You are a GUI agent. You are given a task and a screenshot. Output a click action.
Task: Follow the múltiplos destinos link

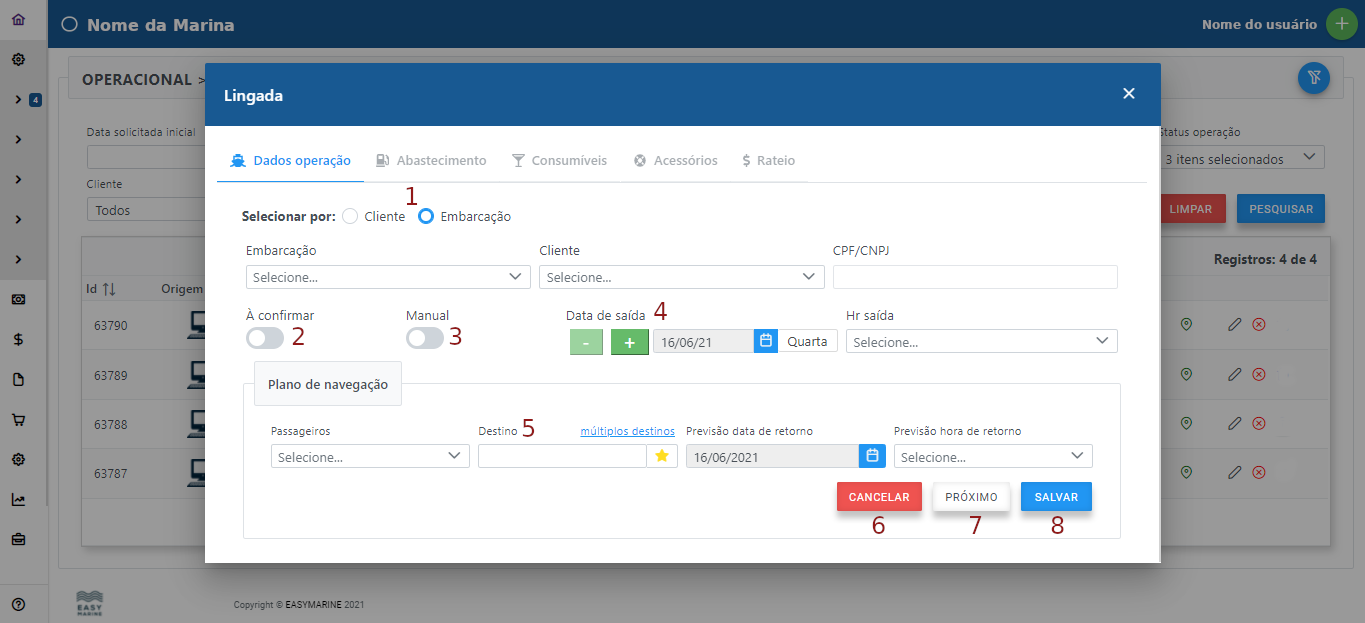tap(627, 431)
